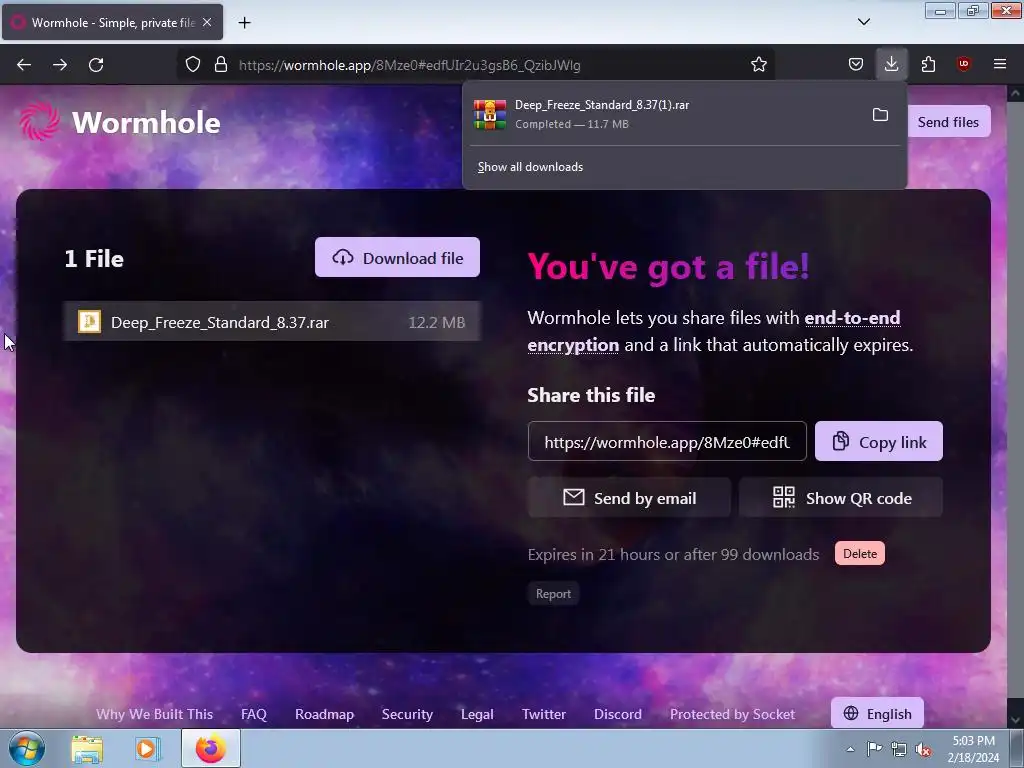
Task: Close the Wormhole tab
Action: pos(207,22)
